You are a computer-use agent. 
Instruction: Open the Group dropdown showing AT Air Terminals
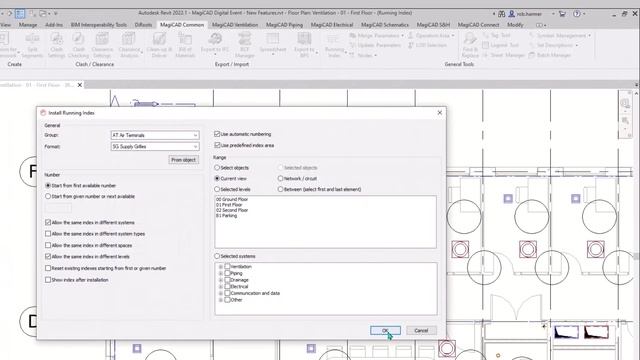tap(155, 135)
